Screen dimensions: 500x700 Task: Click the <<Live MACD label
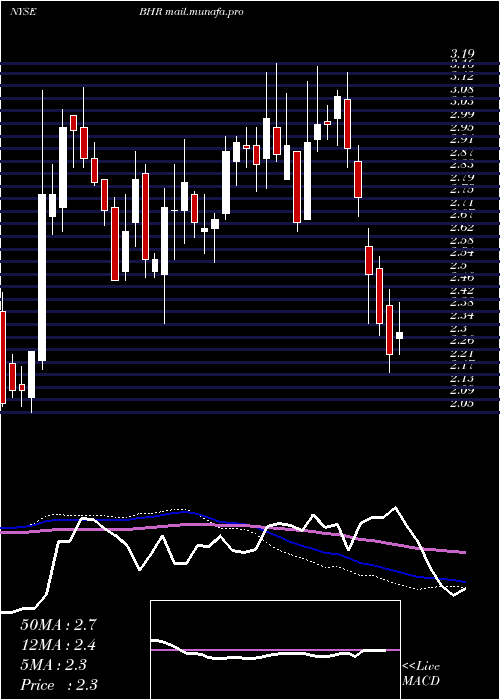pos(421,674)
